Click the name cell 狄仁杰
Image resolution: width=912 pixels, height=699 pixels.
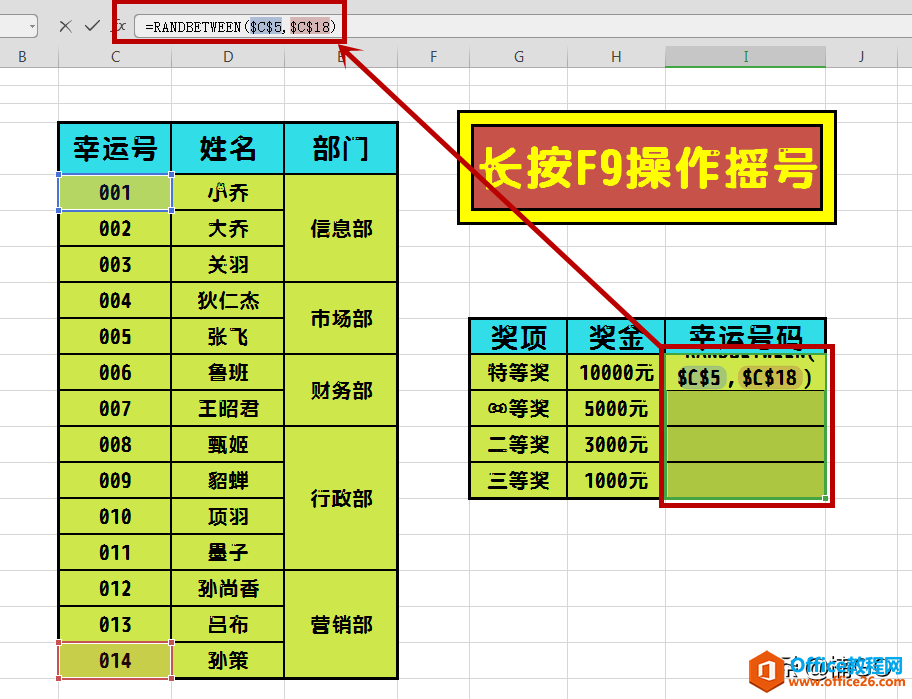tap(228, 301)
